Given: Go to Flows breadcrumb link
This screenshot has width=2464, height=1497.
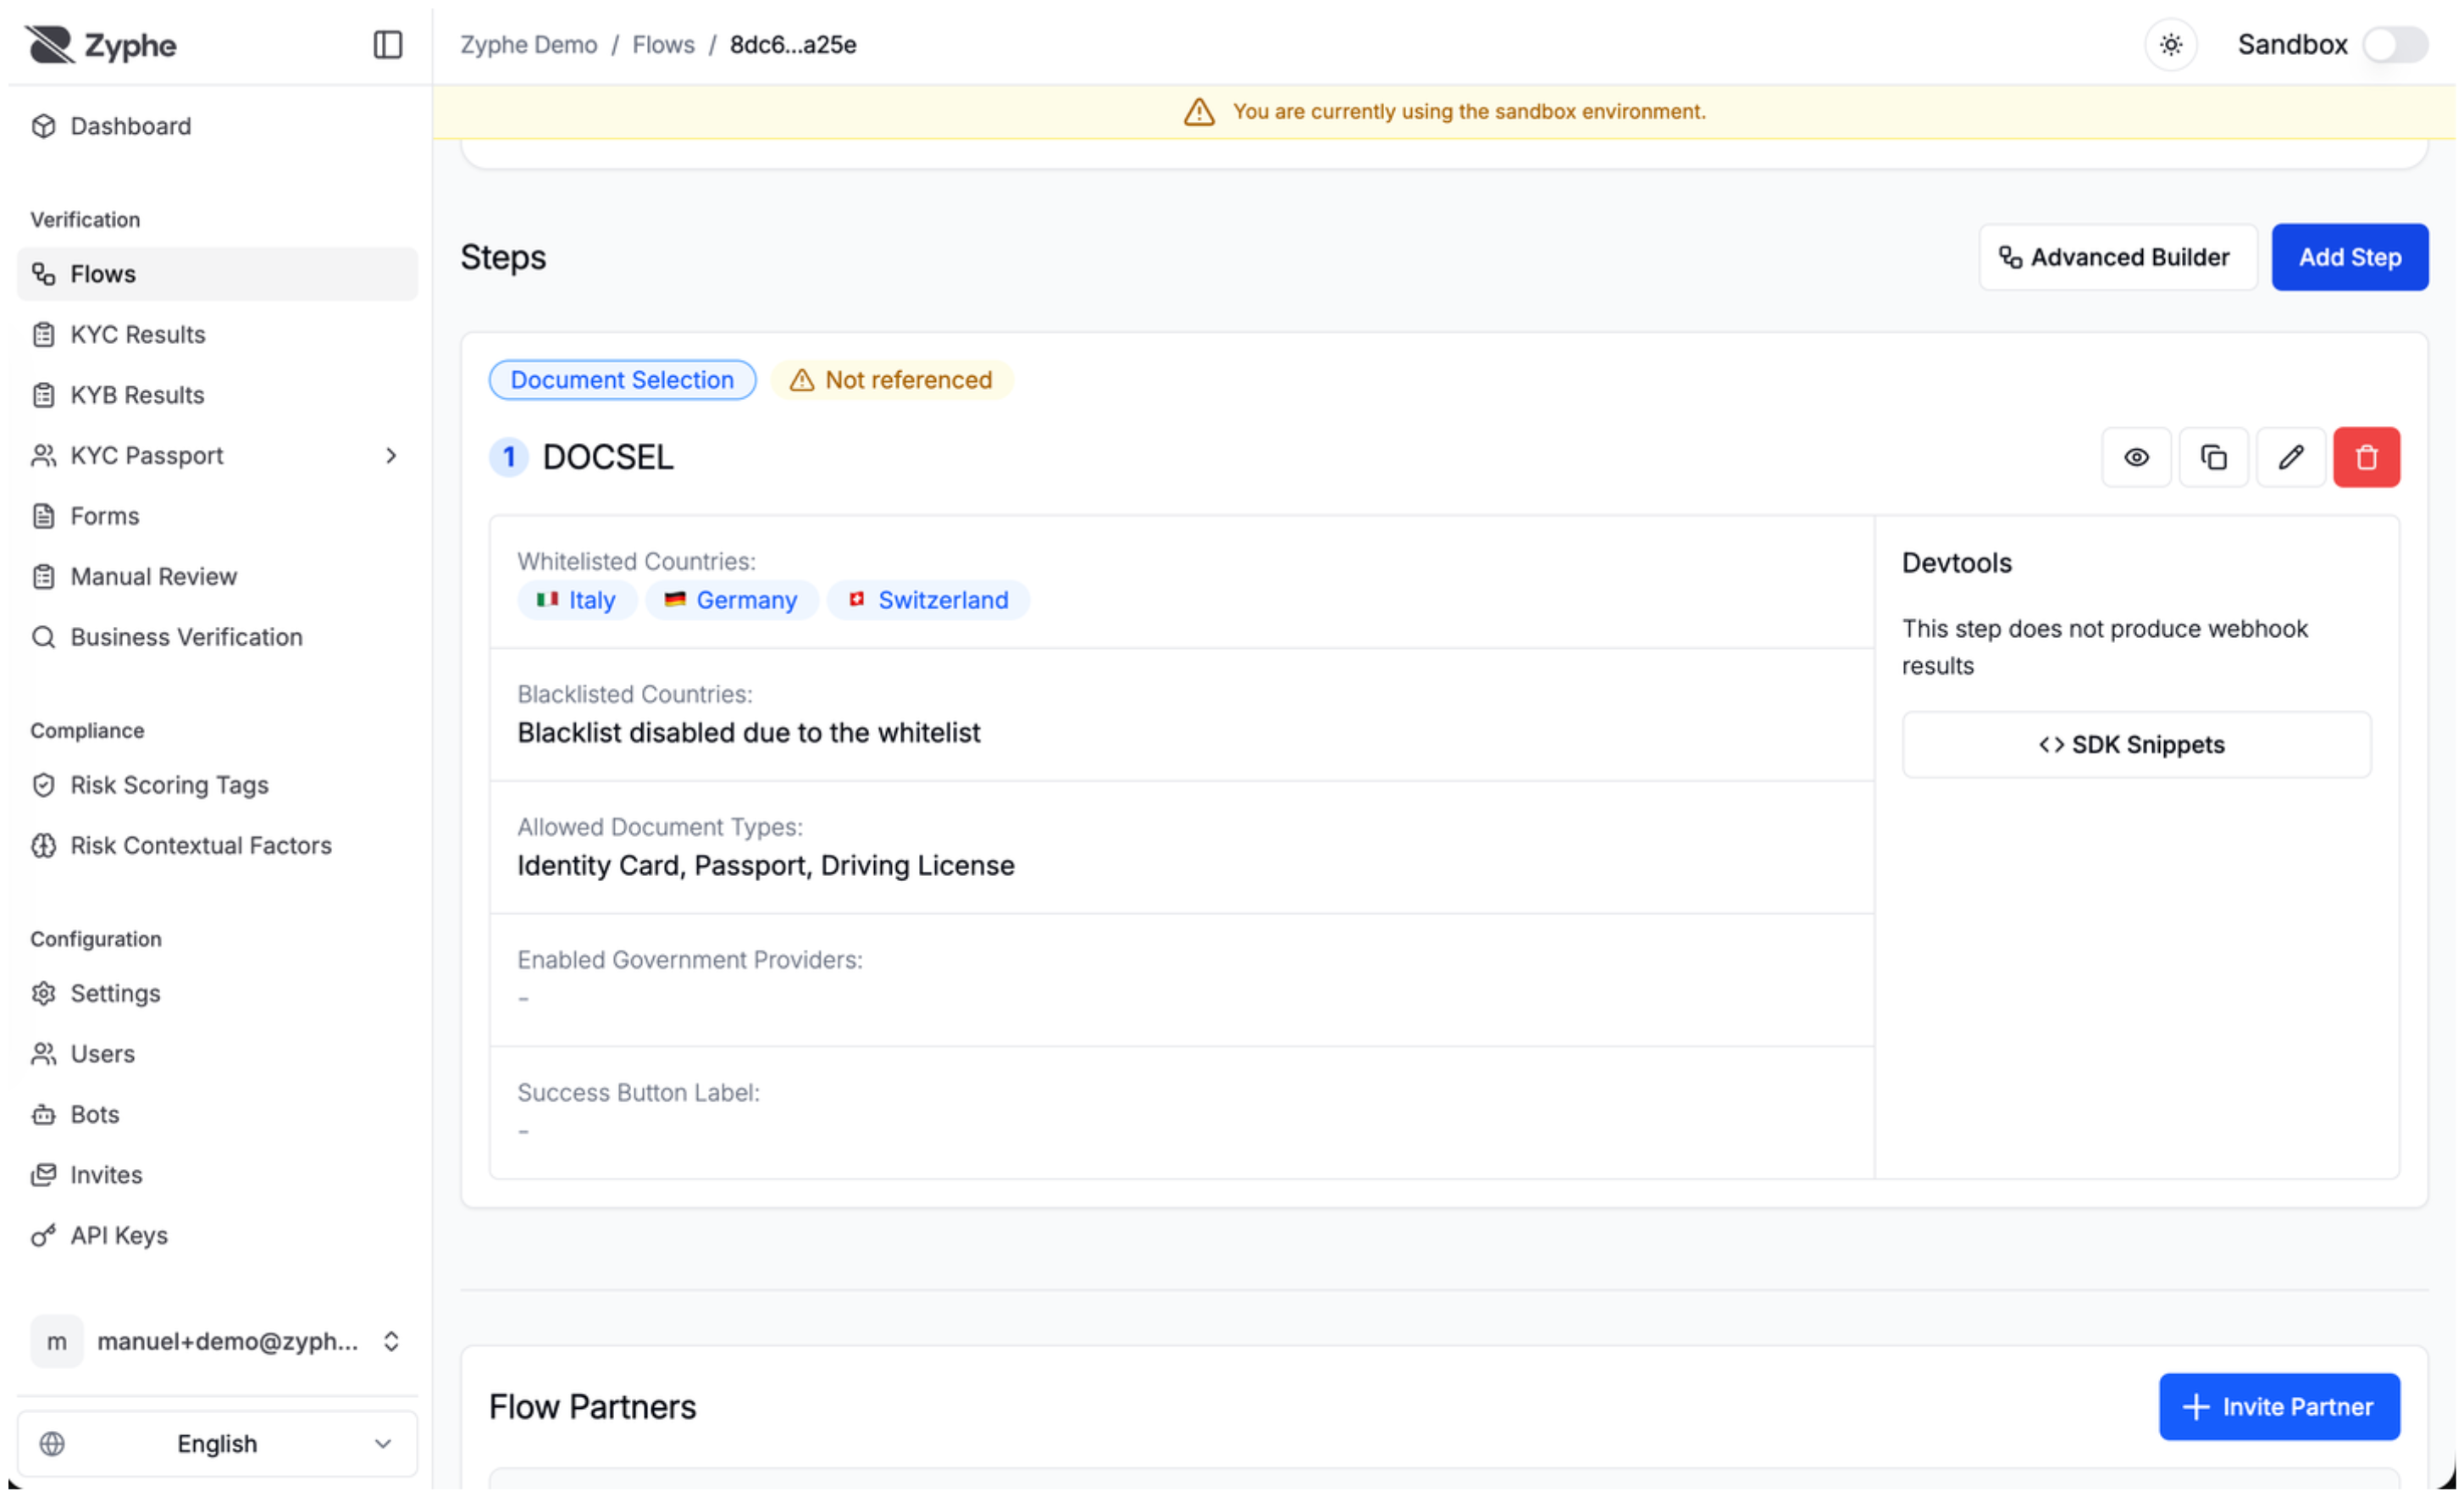Looking at the screenshot, I should click(x=663, y=45).
